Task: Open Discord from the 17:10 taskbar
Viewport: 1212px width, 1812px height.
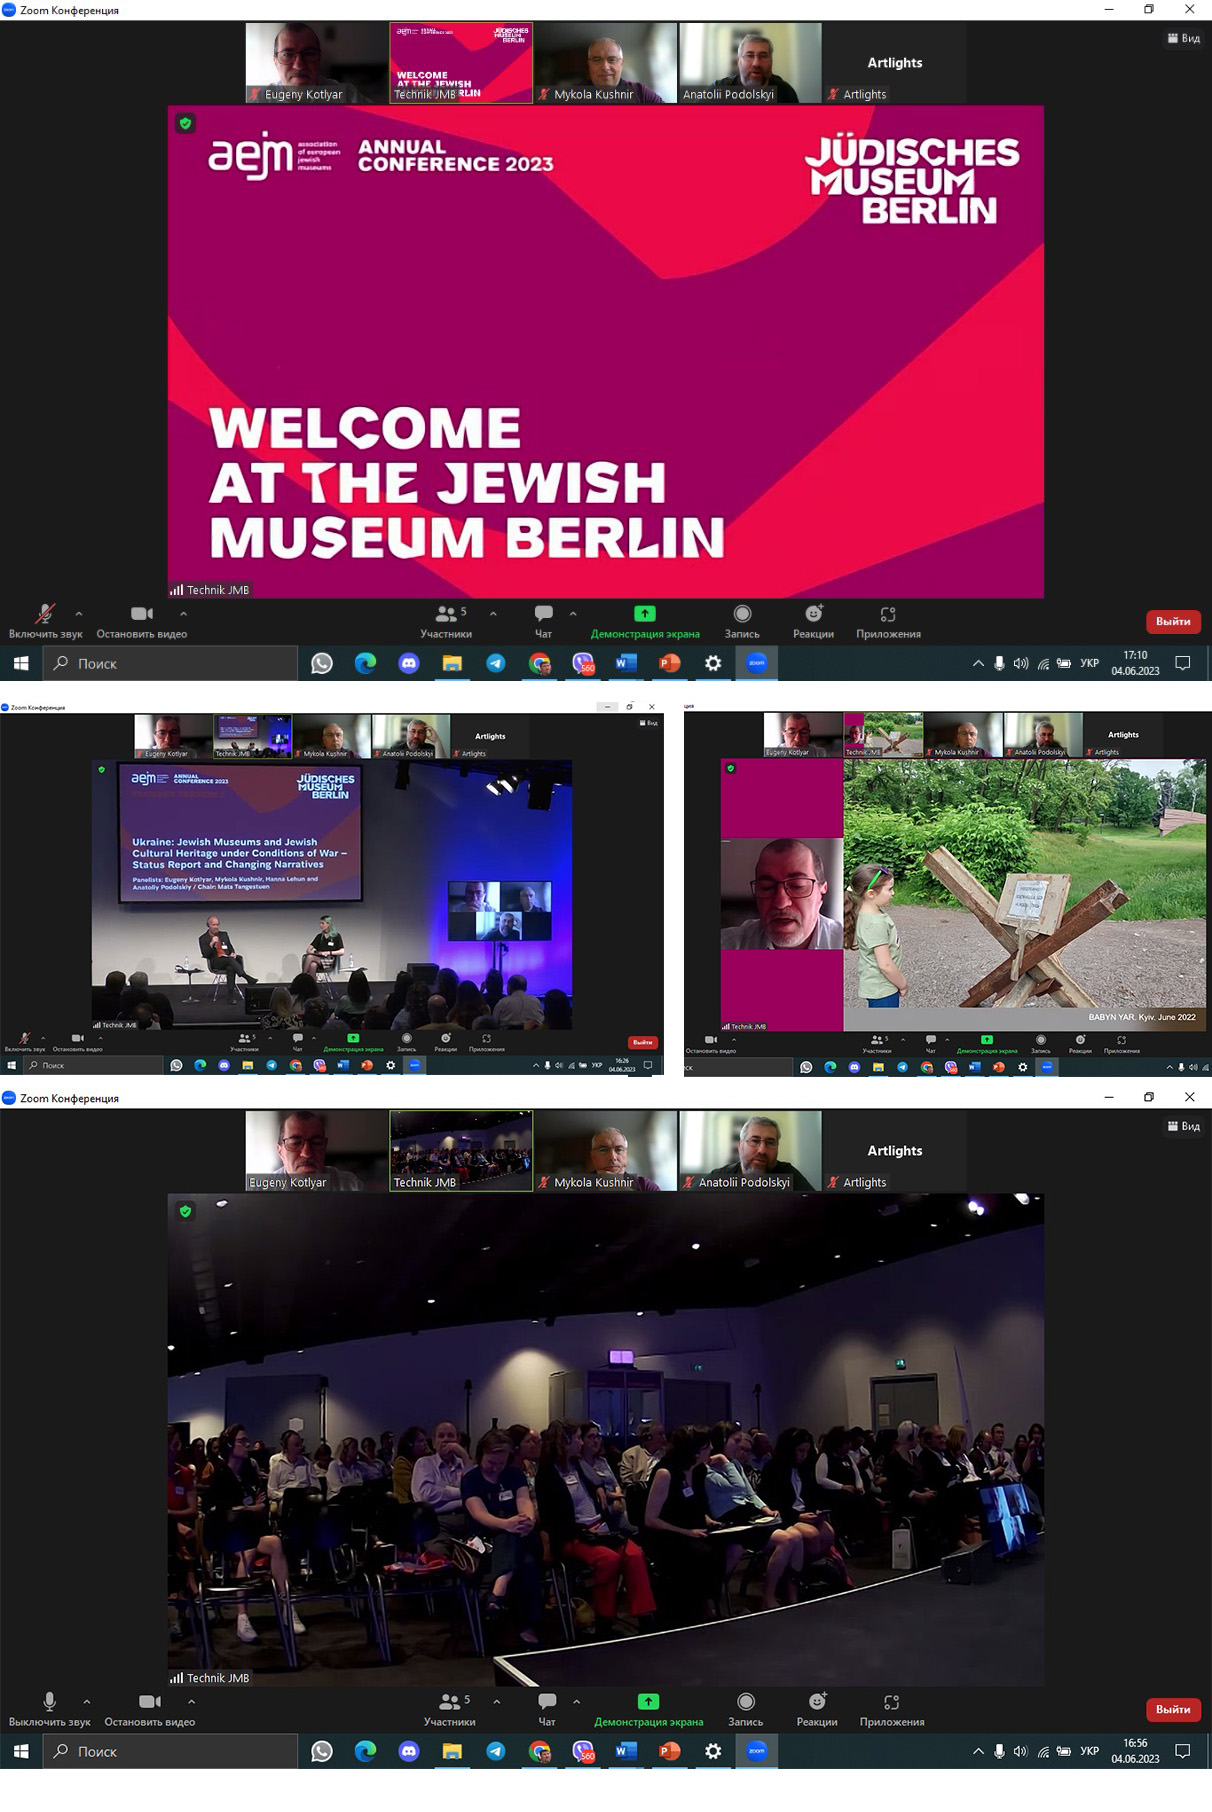Action: point(408,663)
